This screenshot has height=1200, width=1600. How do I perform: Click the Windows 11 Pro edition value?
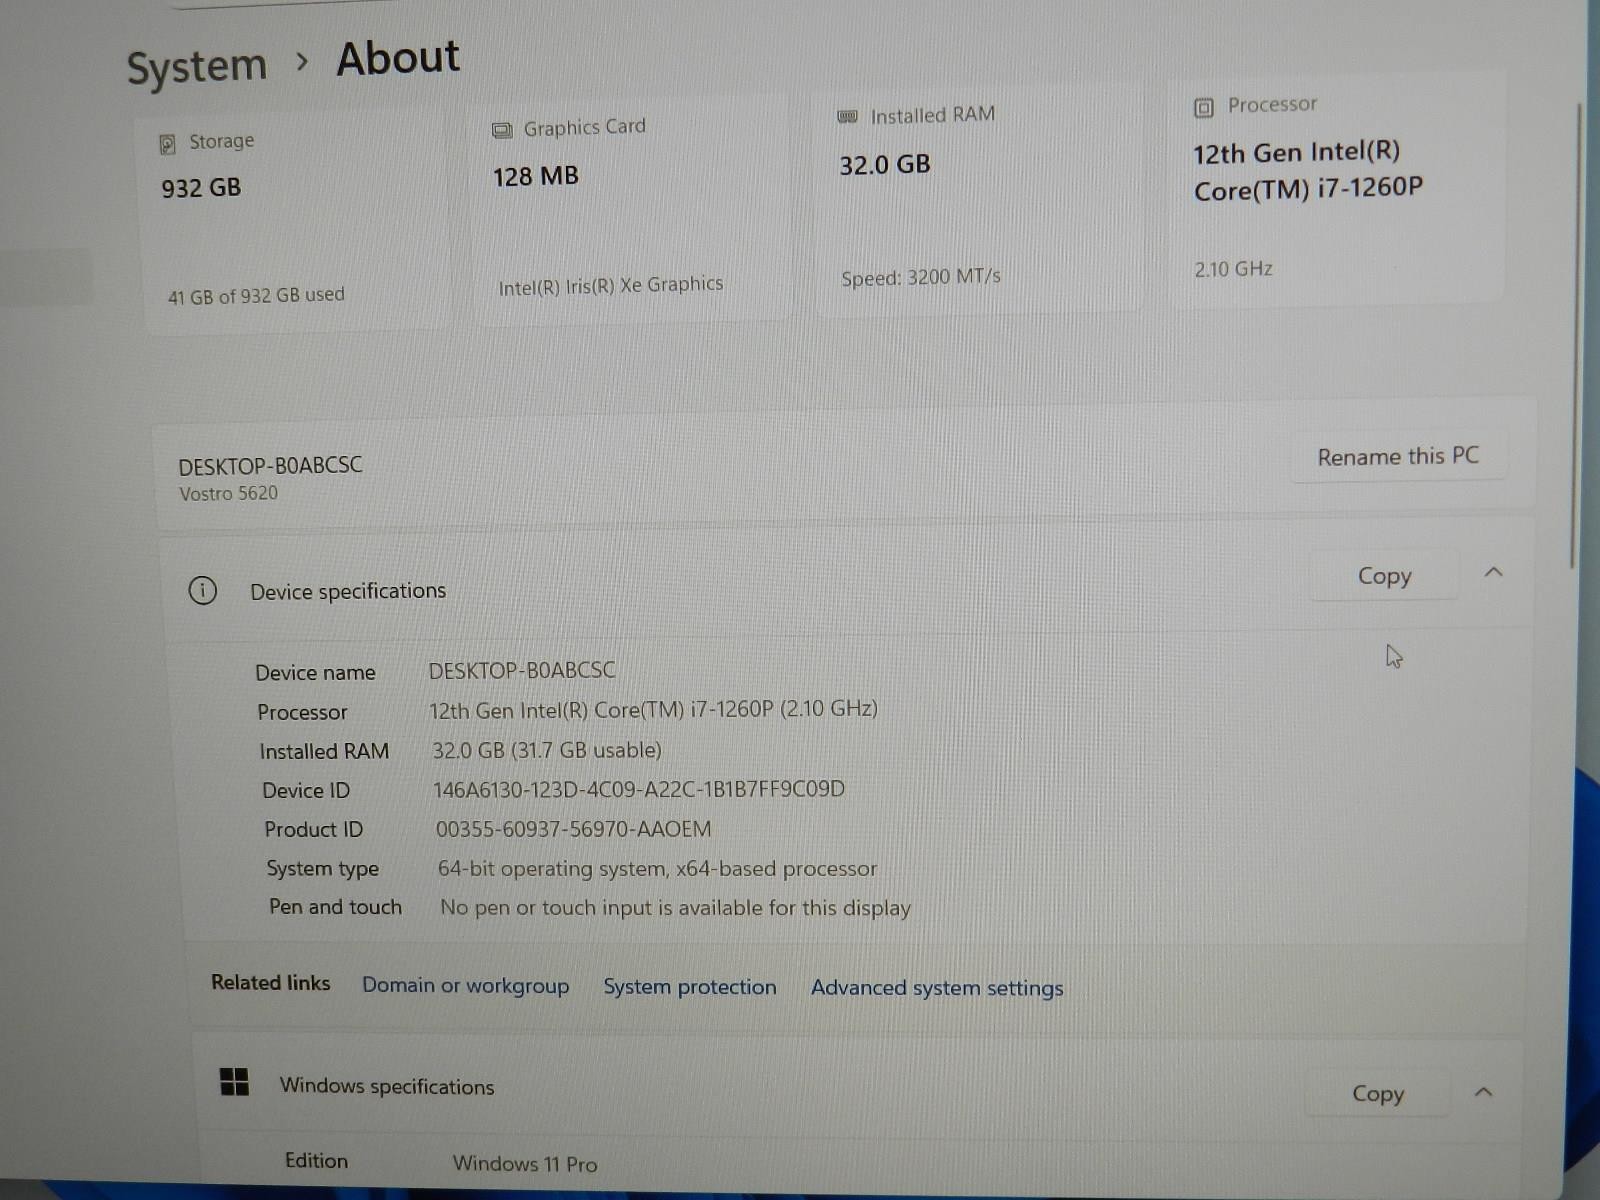pos(525,1163)
